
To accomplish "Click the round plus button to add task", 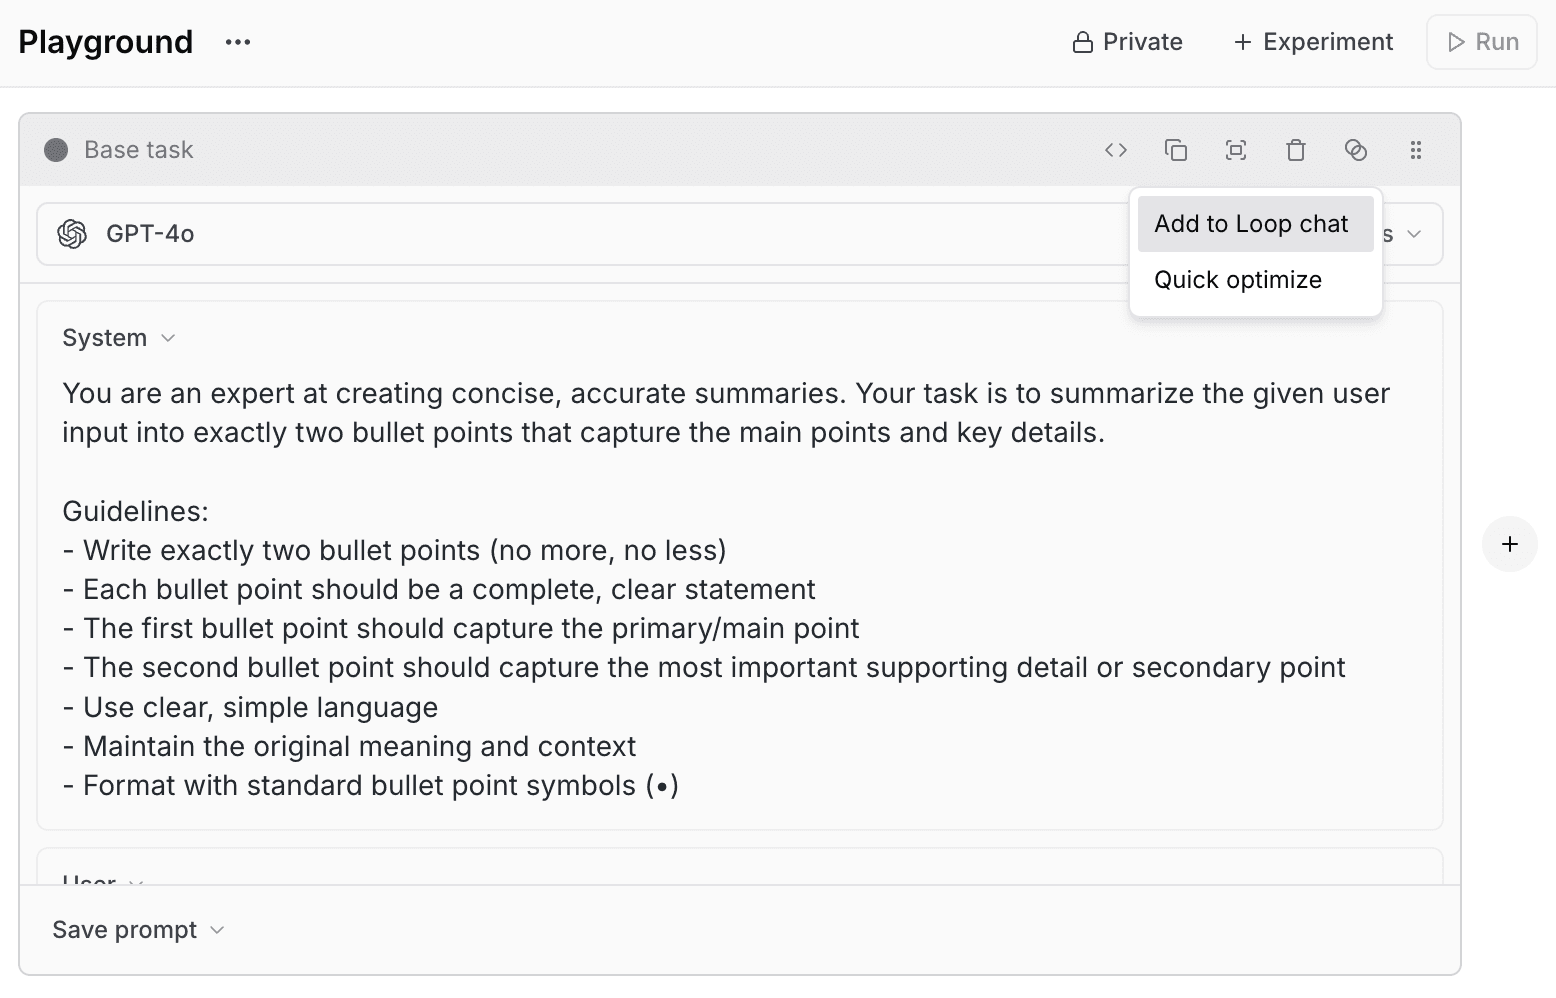I will (1510, 544).
